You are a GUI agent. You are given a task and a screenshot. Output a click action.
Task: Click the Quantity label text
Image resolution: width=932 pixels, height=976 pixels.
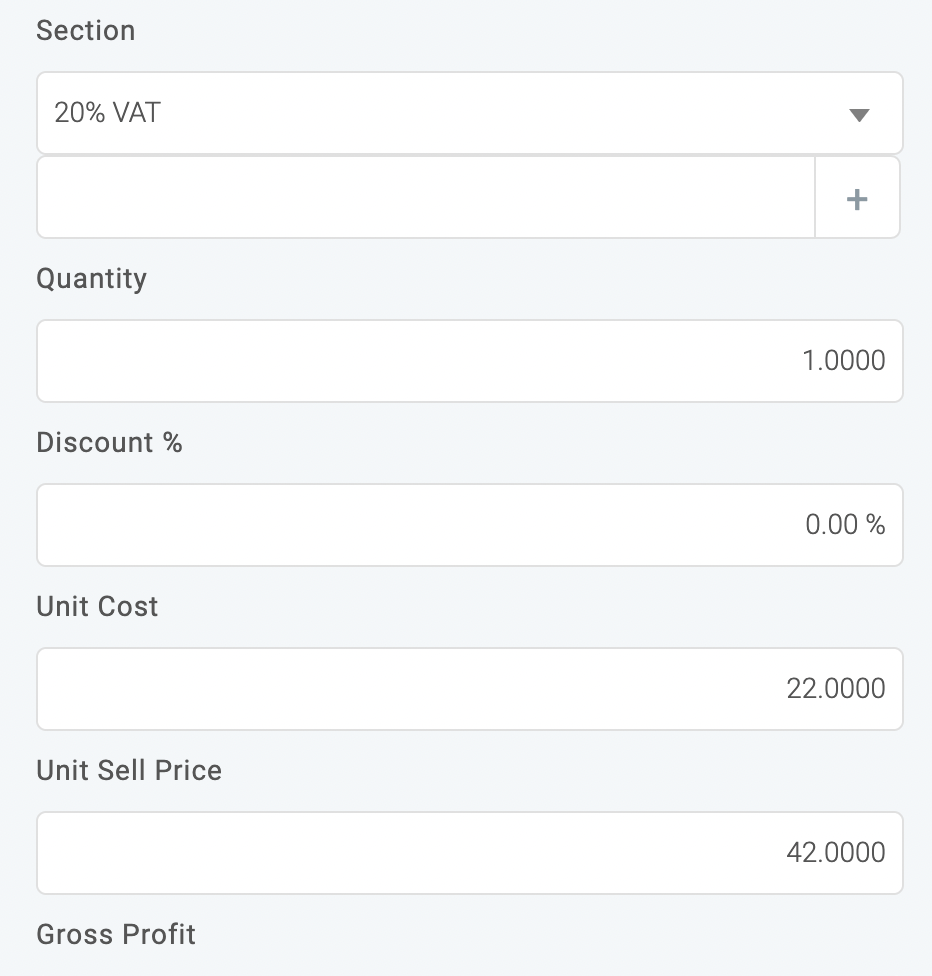[x=92, y=278]
